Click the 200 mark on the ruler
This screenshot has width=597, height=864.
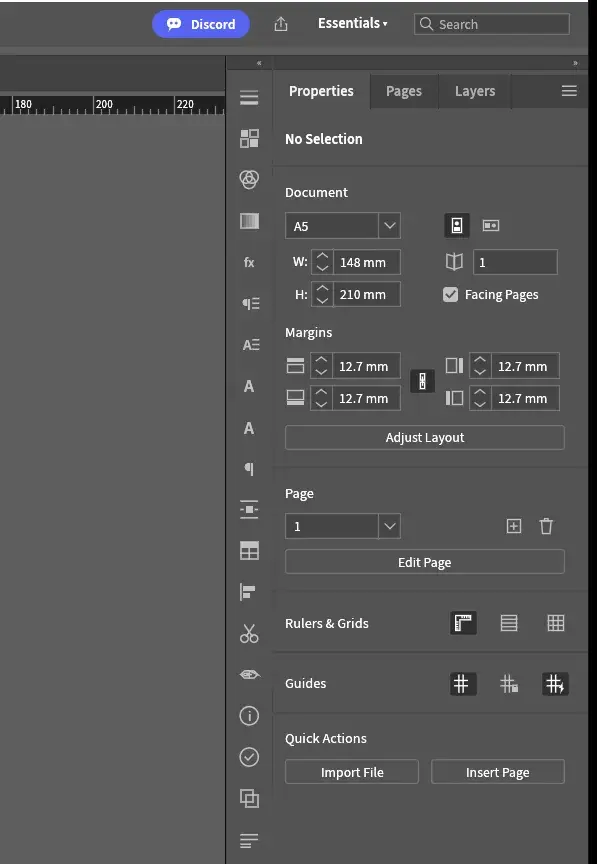click(104, 104)
